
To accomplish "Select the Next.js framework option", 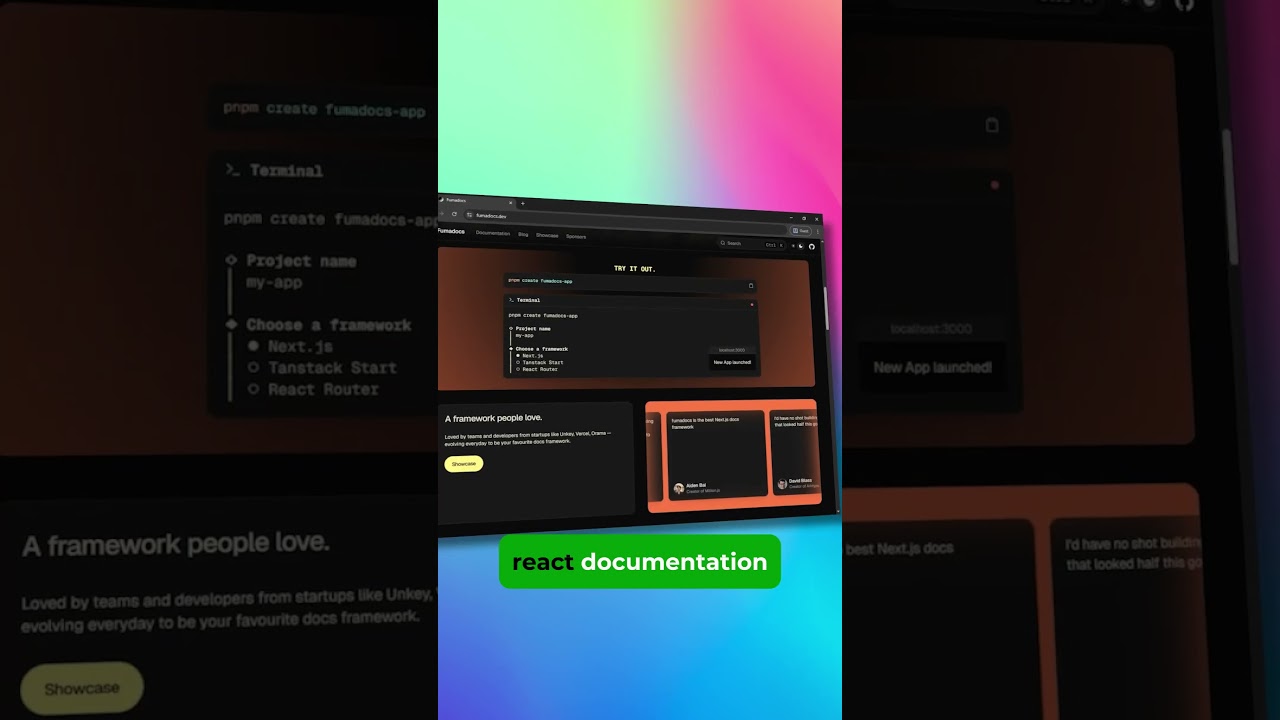I will [x=530, y=355].
